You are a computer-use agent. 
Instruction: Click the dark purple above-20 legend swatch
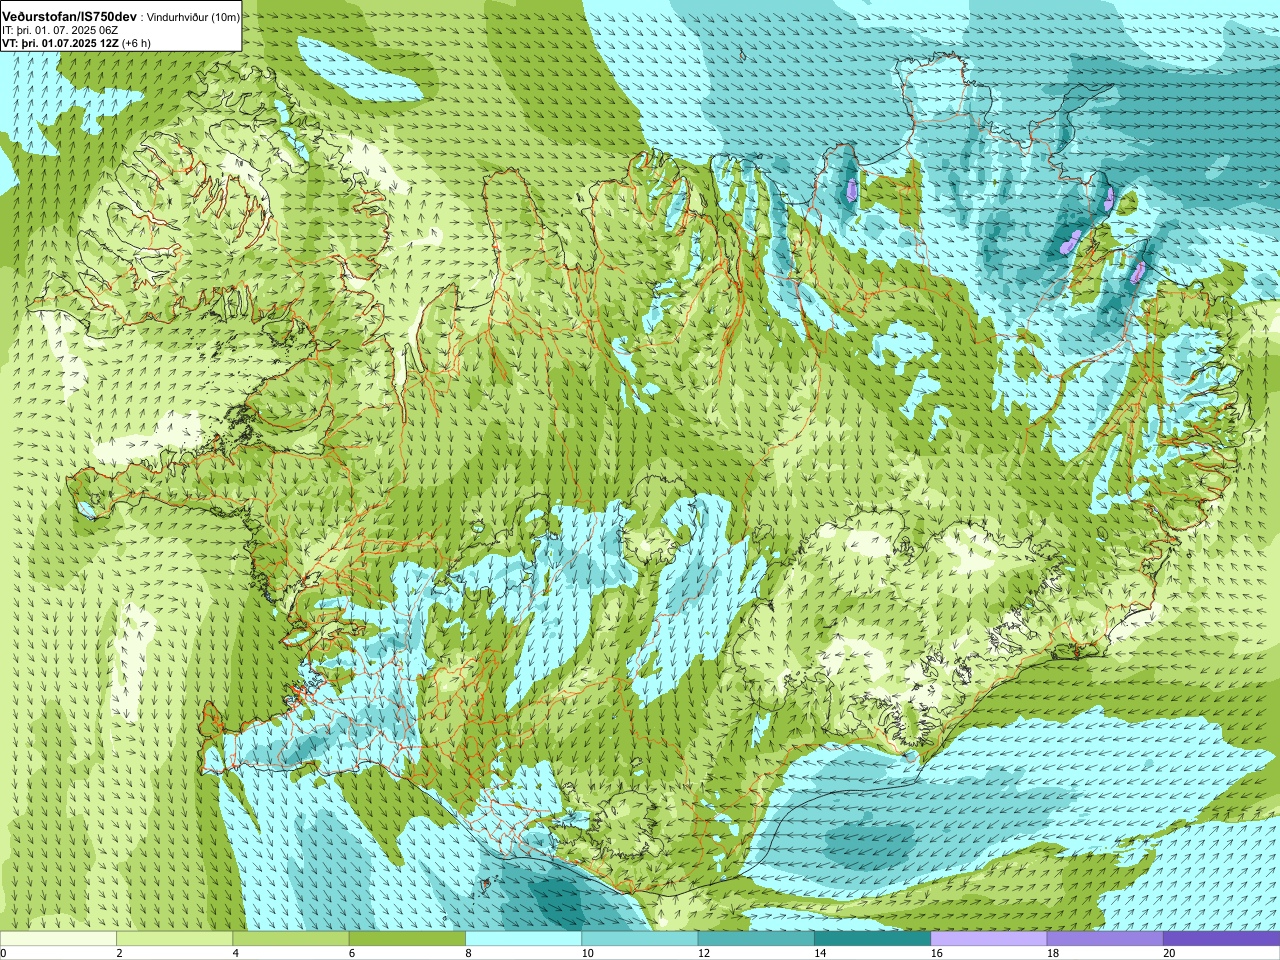(x=1221, y=939)
